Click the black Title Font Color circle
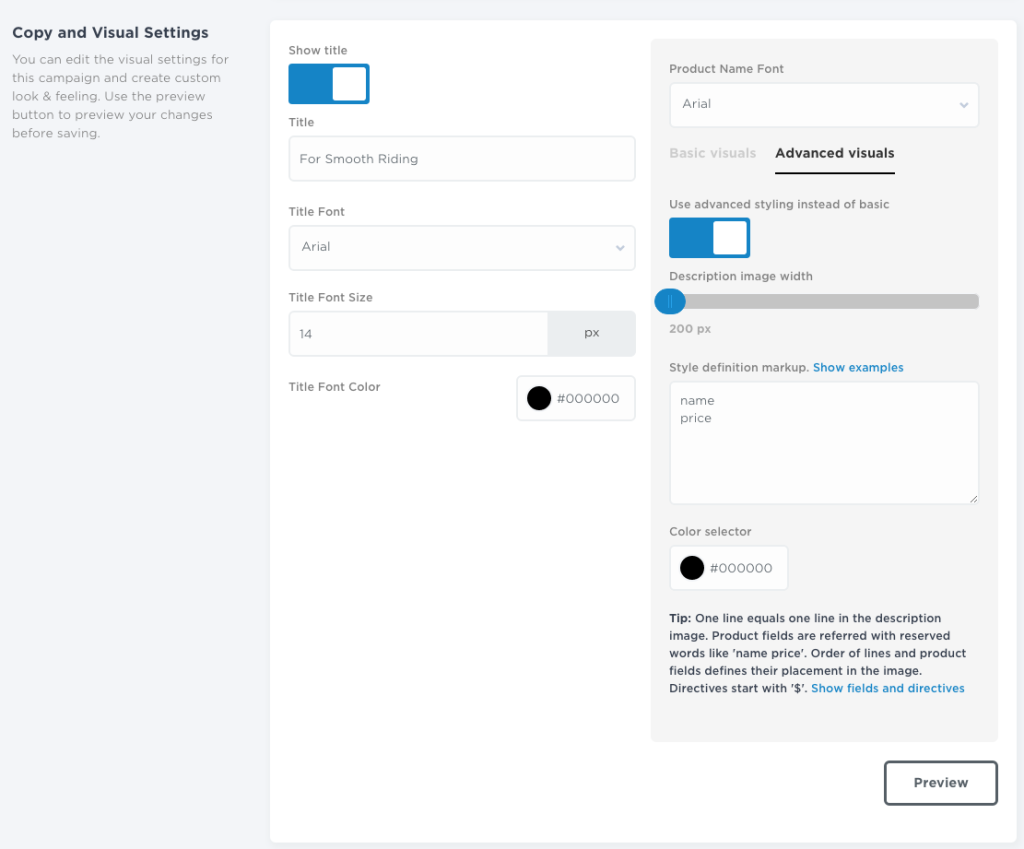Screen dimensions: 1024x849 539,398
